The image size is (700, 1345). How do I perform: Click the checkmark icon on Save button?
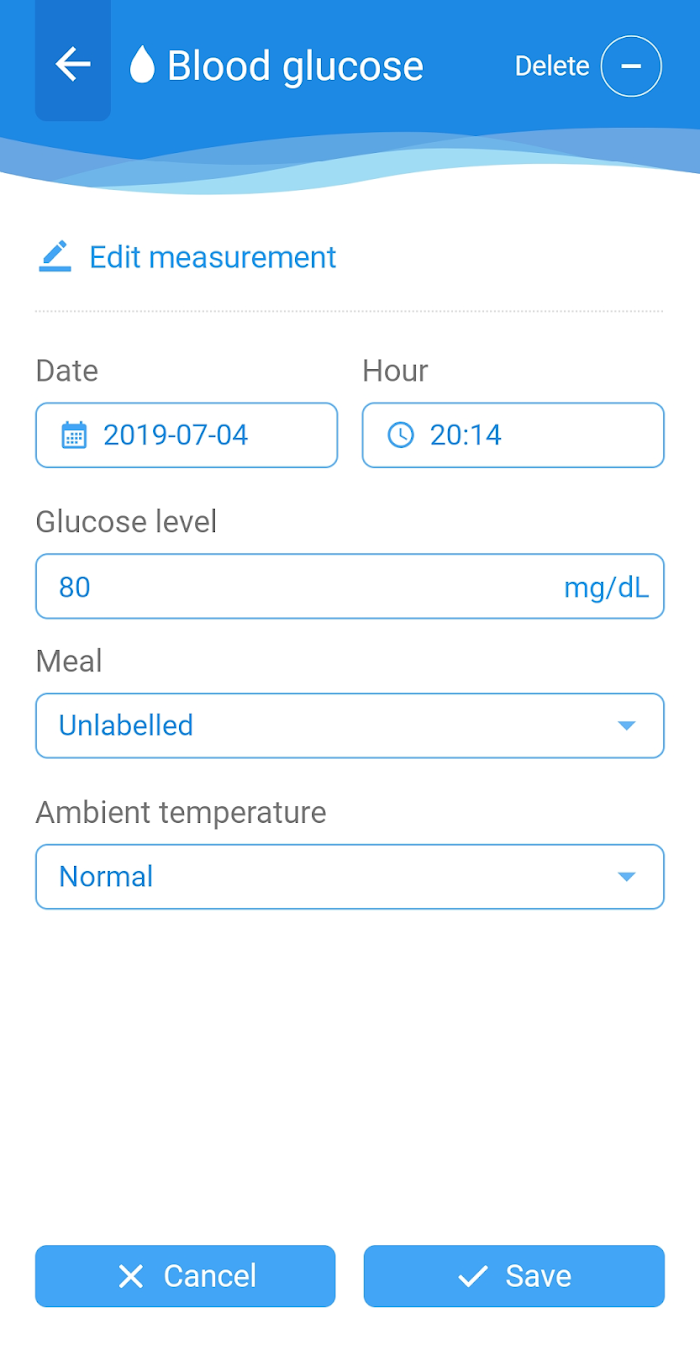(x=472, y=1276)
